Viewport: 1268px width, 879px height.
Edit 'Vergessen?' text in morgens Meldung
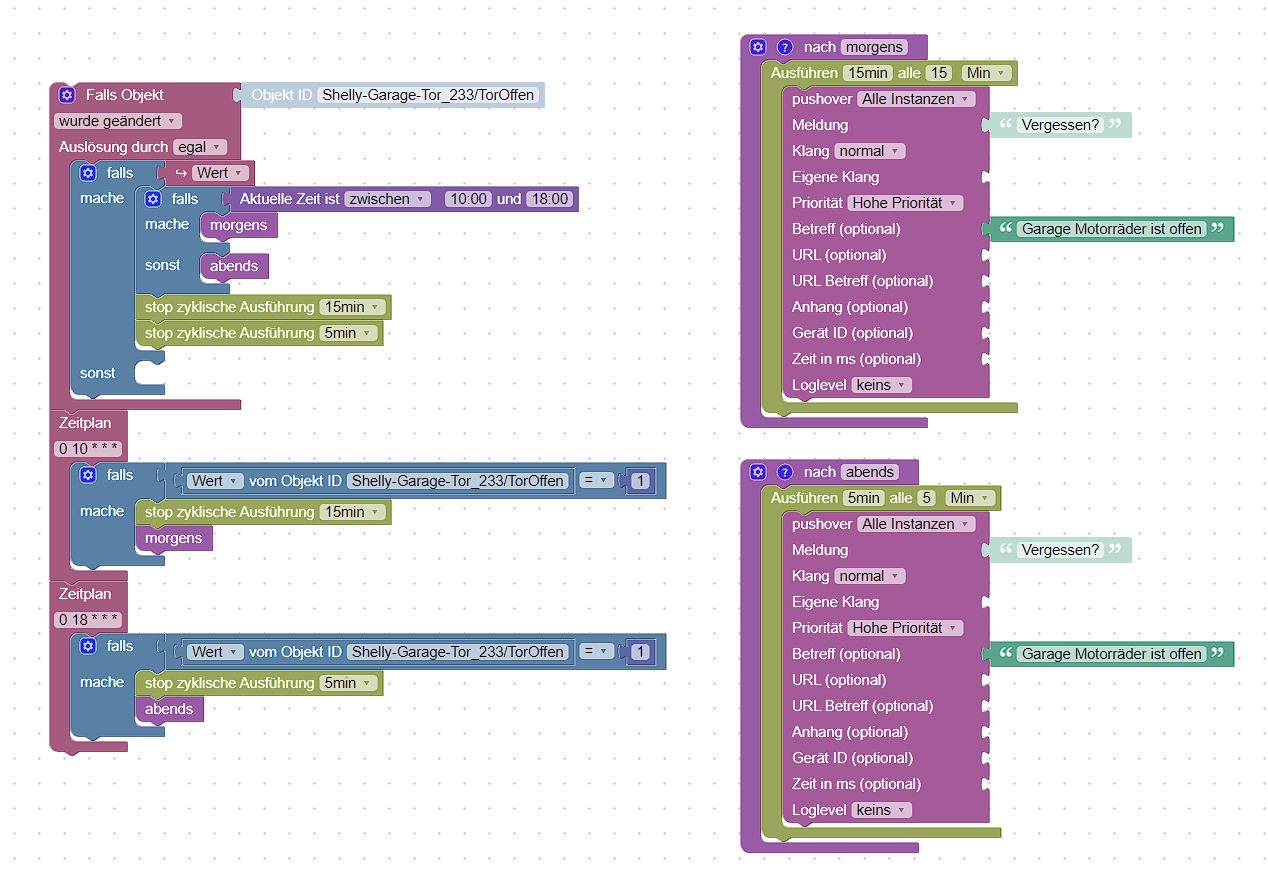click(x=1060, y=125)
